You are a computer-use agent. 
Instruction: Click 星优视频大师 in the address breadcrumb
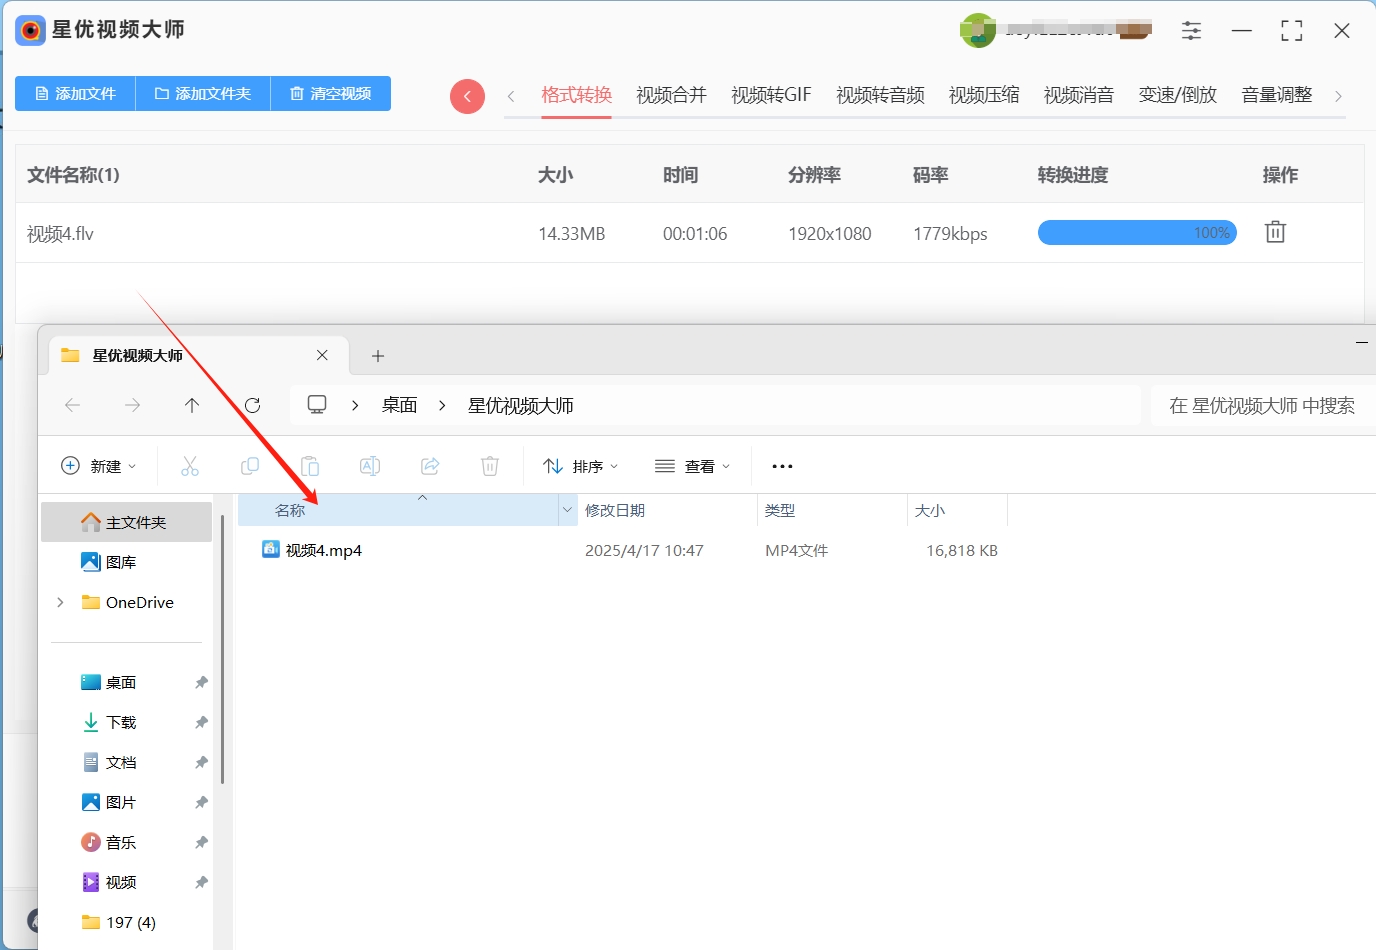521,405
